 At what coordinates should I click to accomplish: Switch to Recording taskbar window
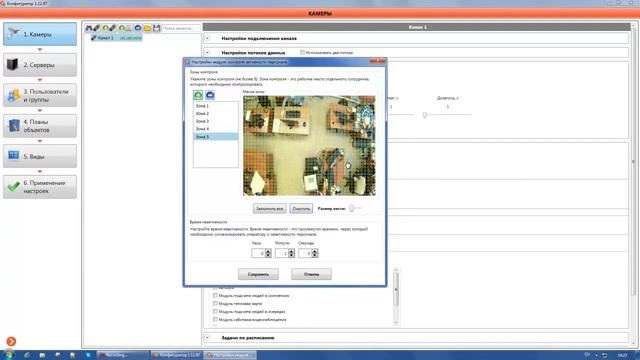[122, 355]
